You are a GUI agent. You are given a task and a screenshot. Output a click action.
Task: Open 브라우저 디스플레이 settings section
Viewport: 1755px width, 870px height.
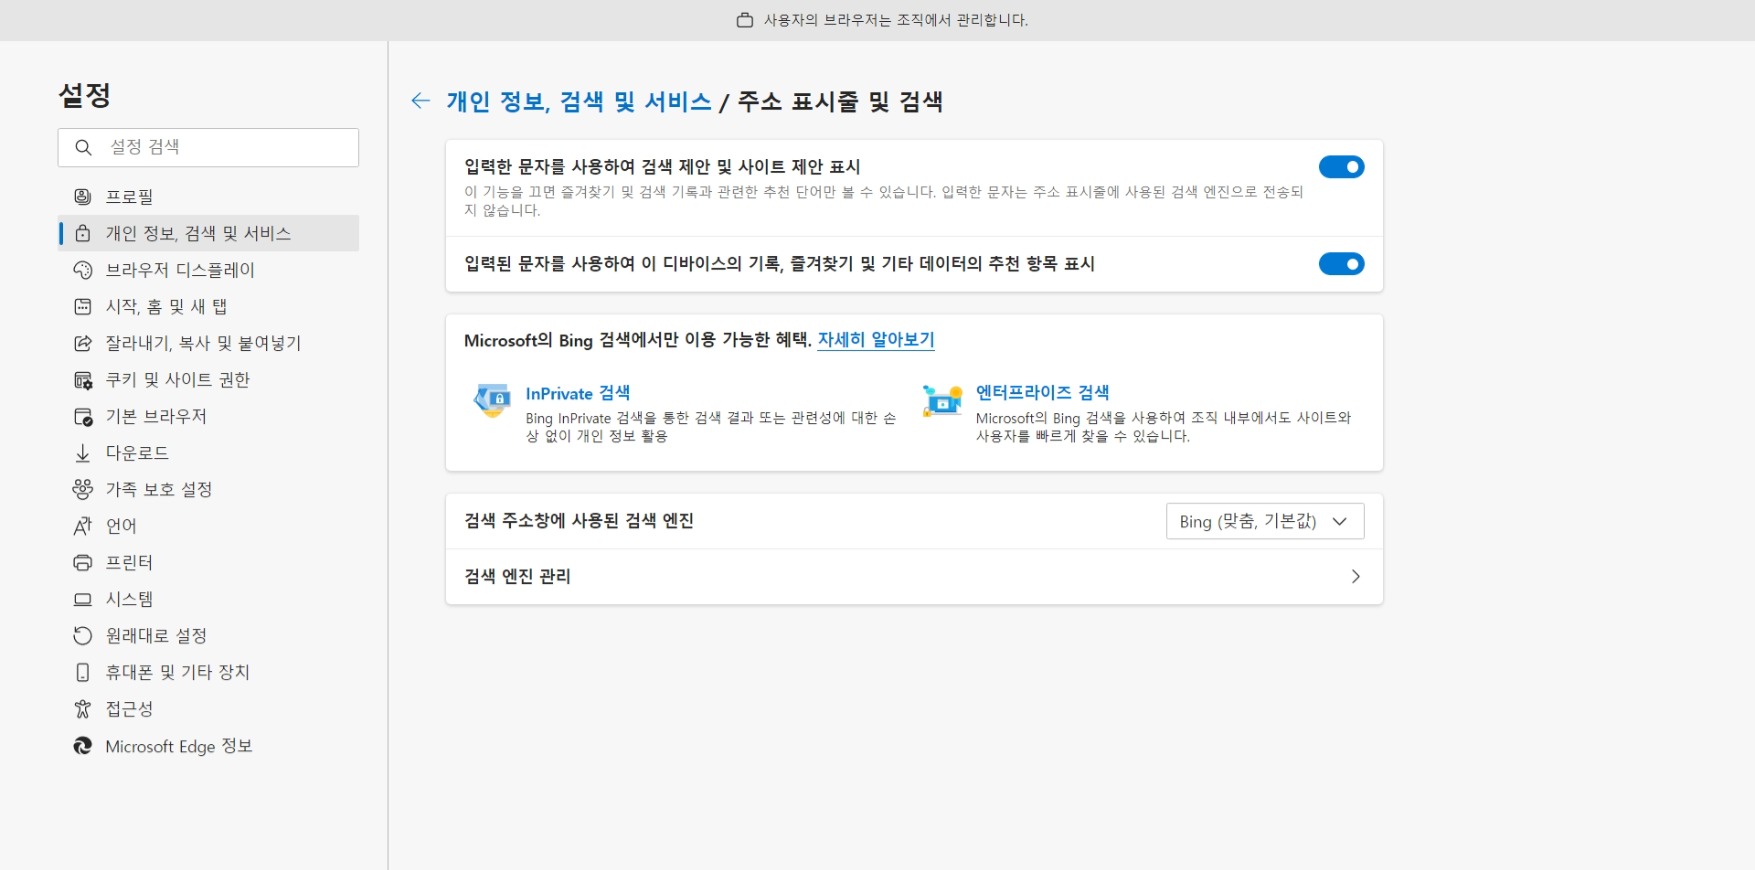point(208,270)
